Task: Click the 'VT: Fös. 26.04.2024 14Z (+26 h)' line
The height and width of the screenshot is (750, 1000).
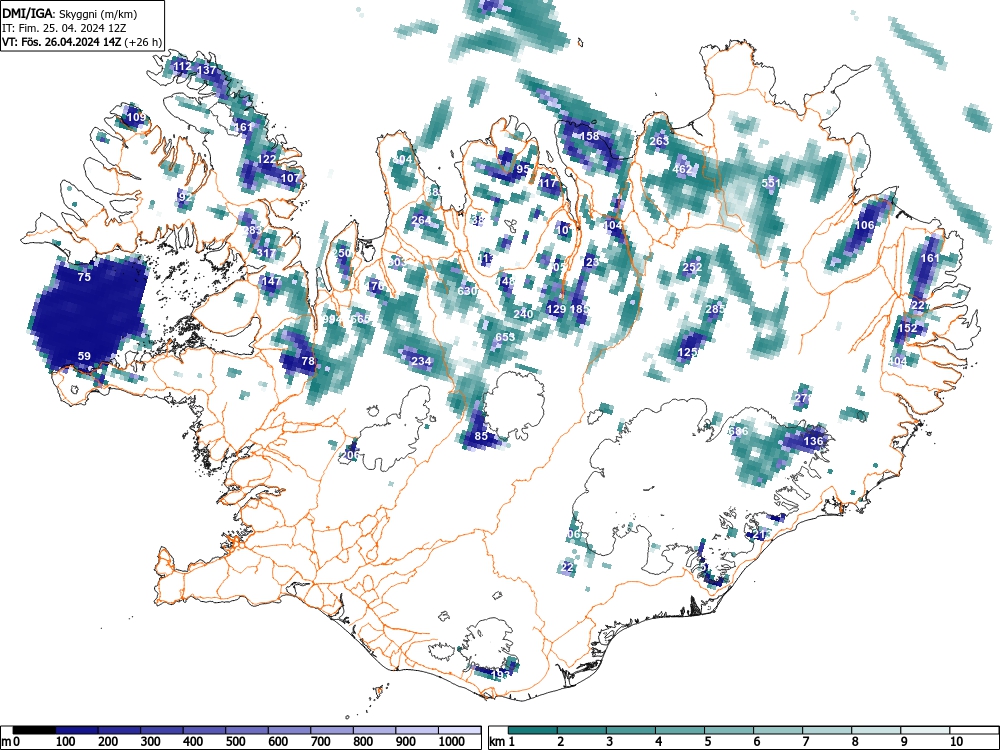Action: click(x=82, y=42)
